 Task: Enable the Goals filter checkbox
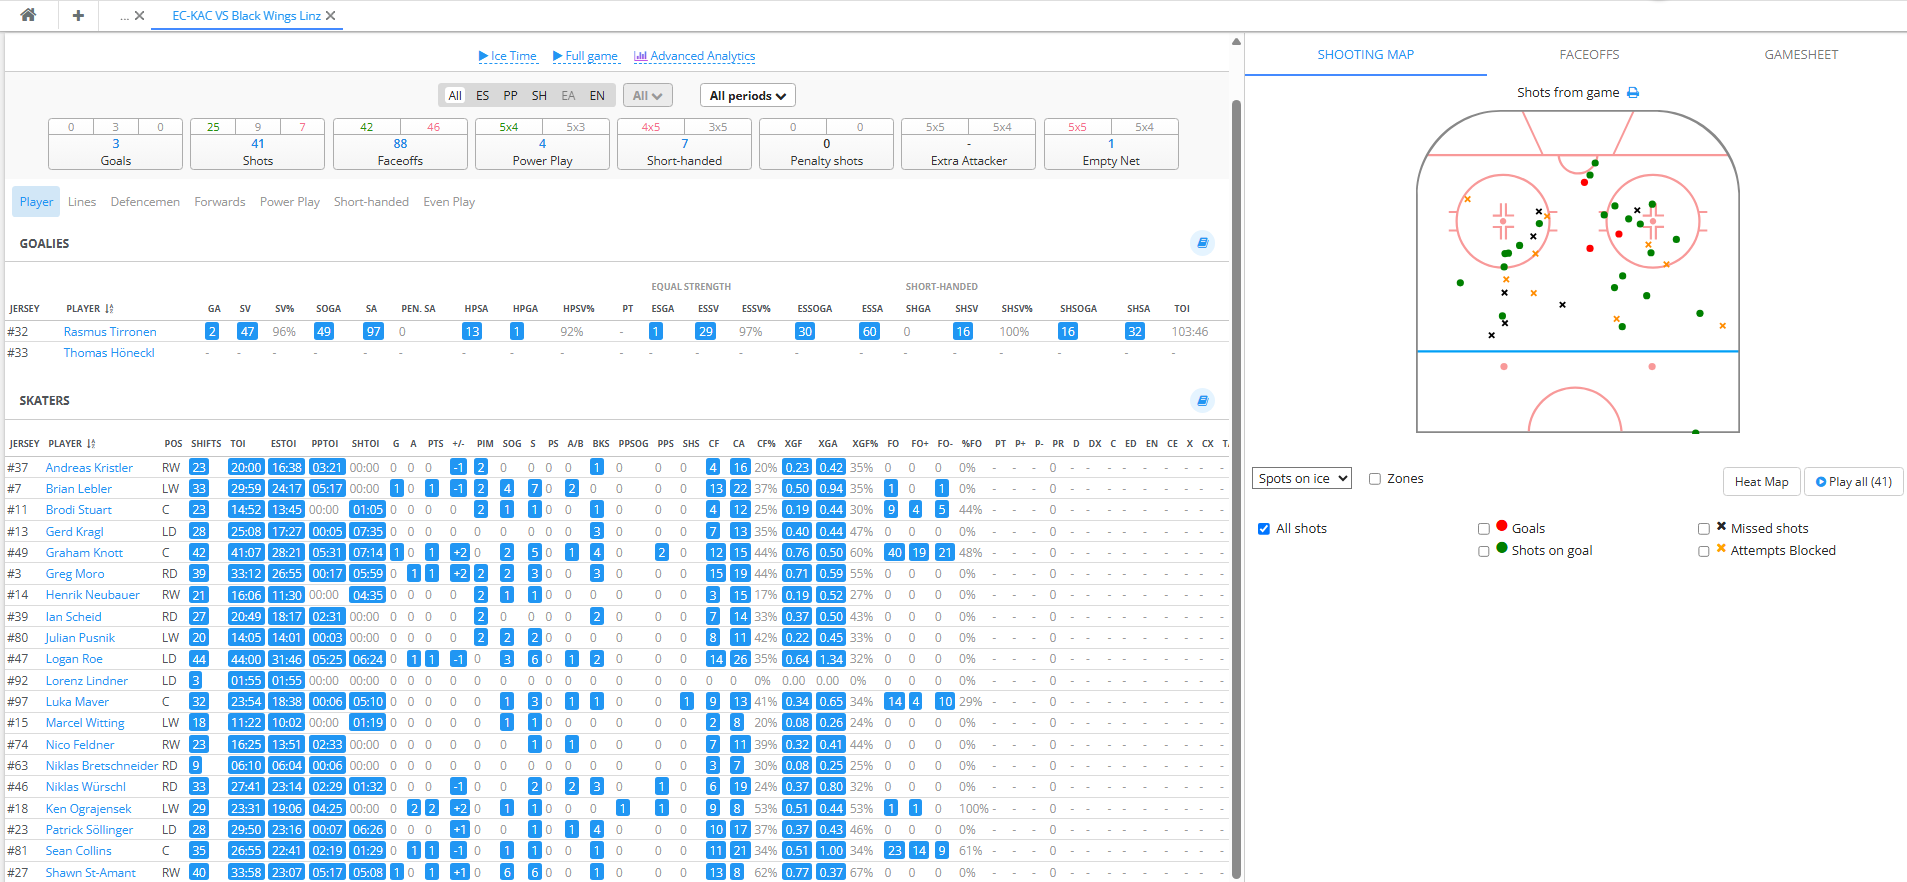[x=1484, y=529]
